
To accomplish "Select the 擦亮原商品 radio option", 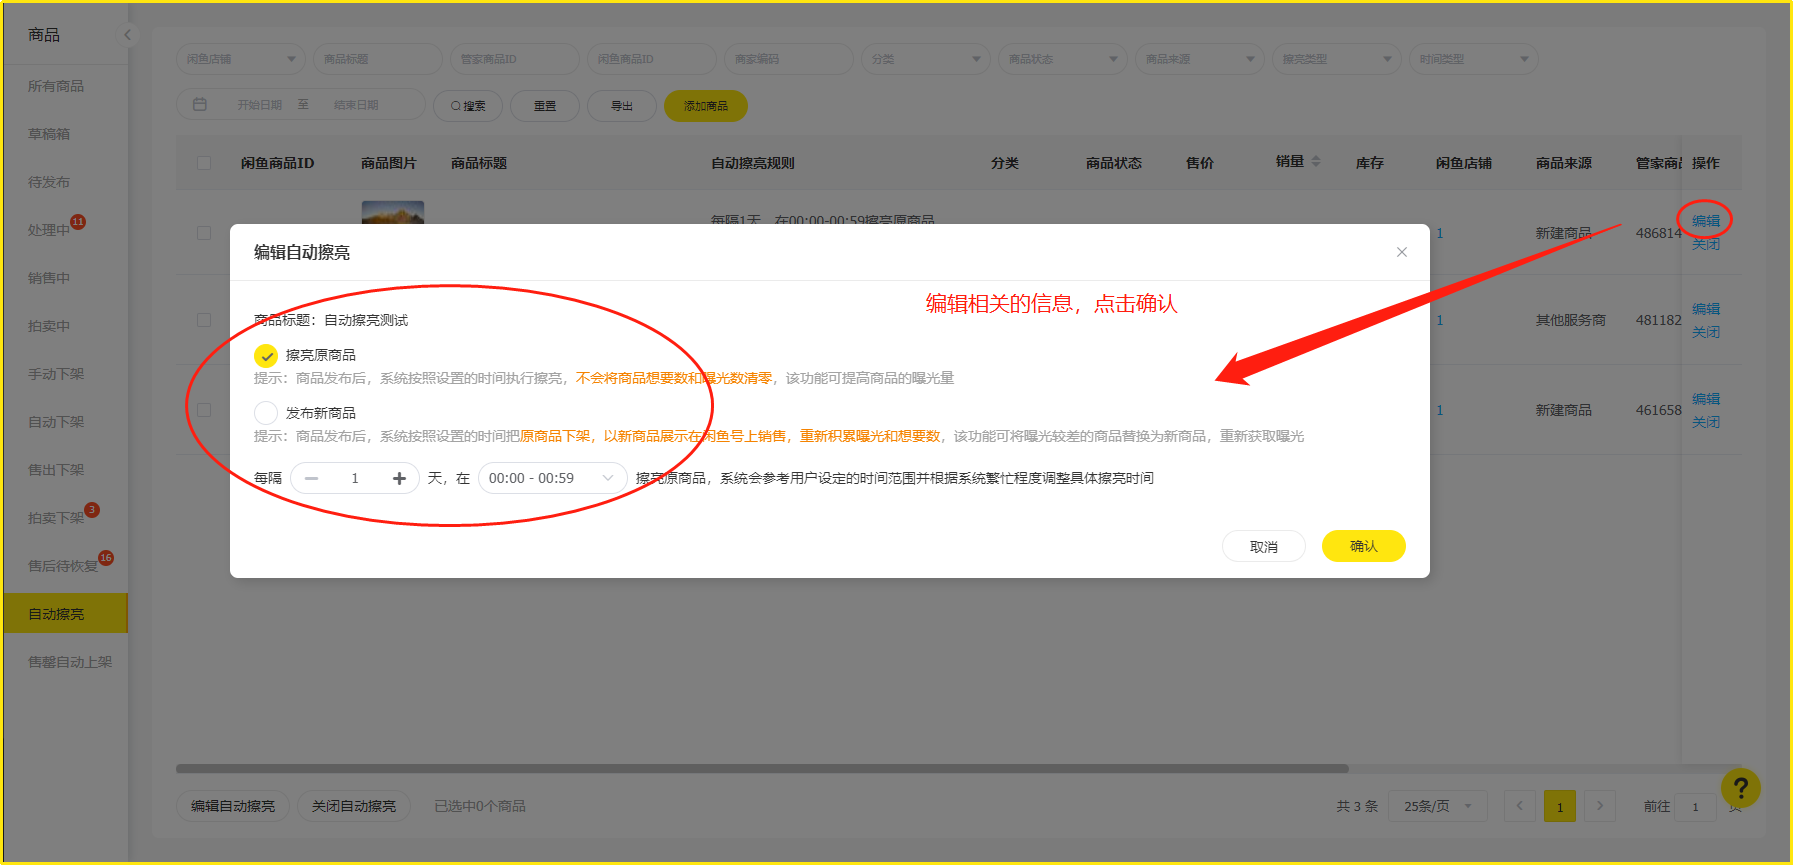I will click(x=266, y=355).
